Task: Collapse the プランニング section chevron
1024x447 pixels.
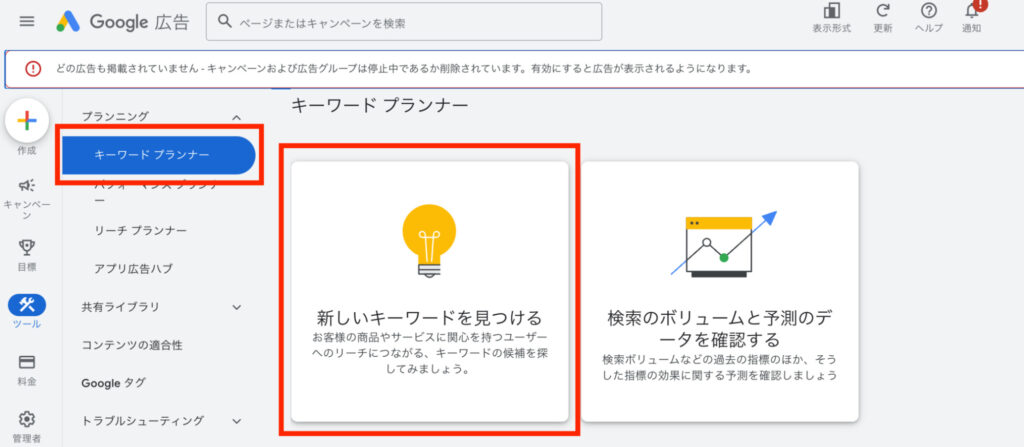Action: point(237,118)
